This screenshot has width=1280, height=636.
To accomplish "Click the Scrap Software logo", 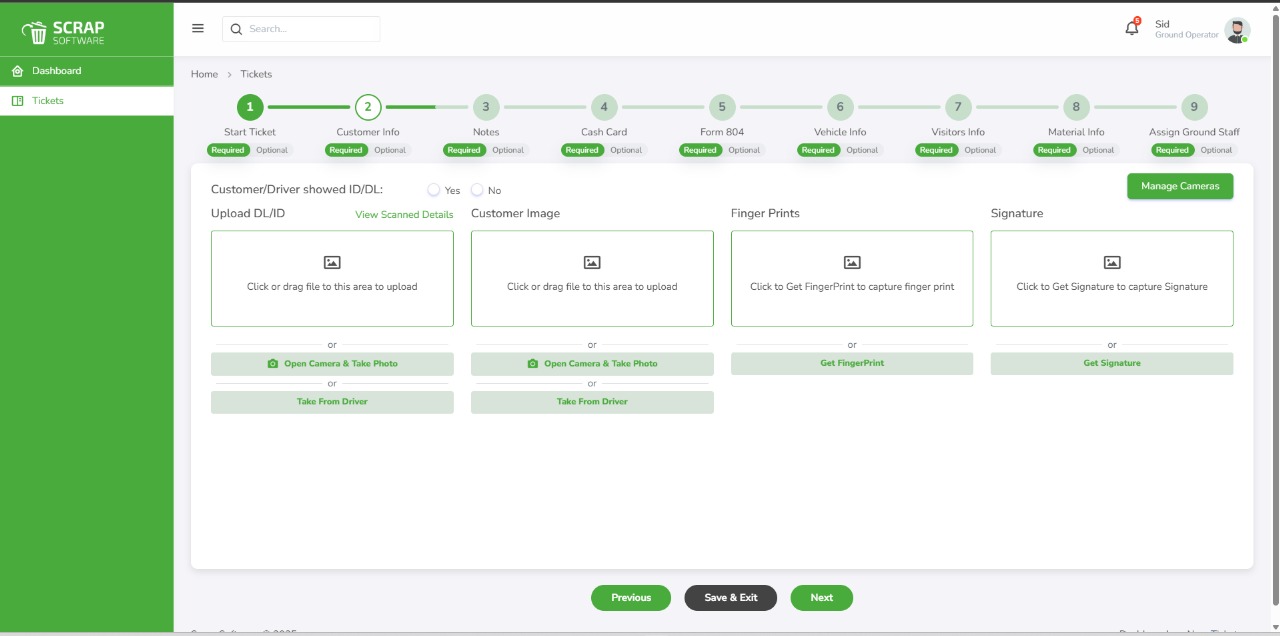I will click(x=63, y=33).
